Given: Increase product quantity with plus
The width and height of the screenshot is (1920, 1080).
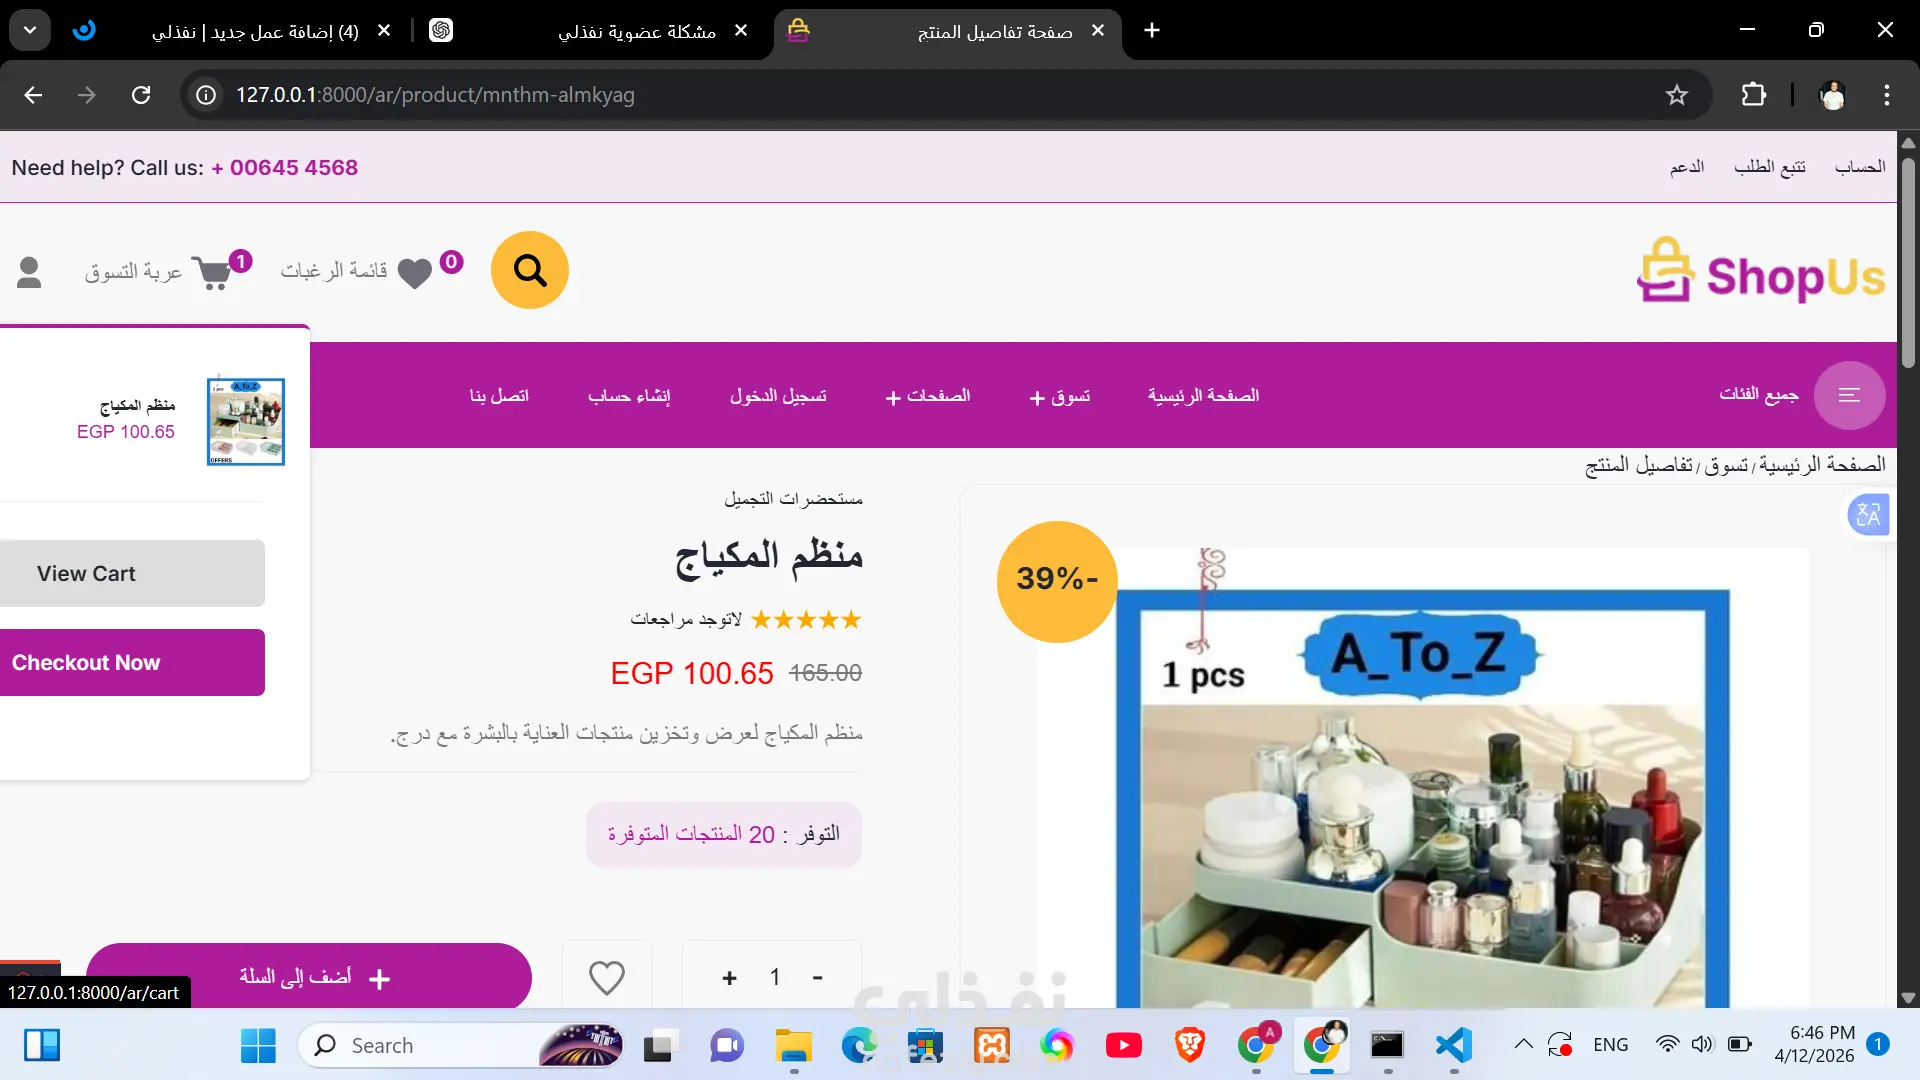Looking at the screenshot, I should (x=729, y=978).
